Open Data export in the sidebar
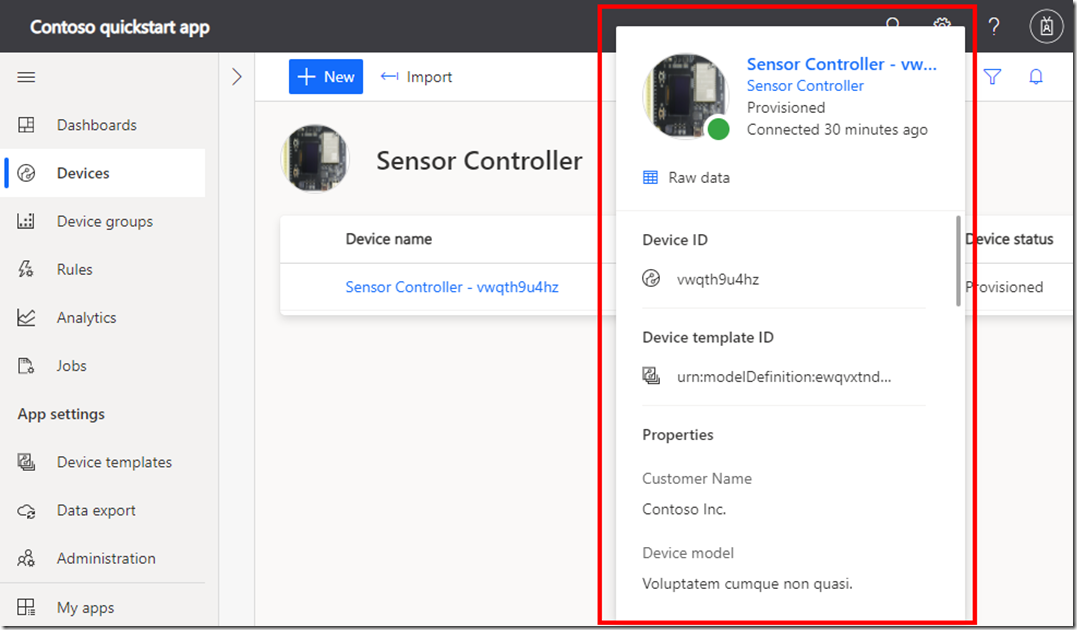 (x=96, y=510)
